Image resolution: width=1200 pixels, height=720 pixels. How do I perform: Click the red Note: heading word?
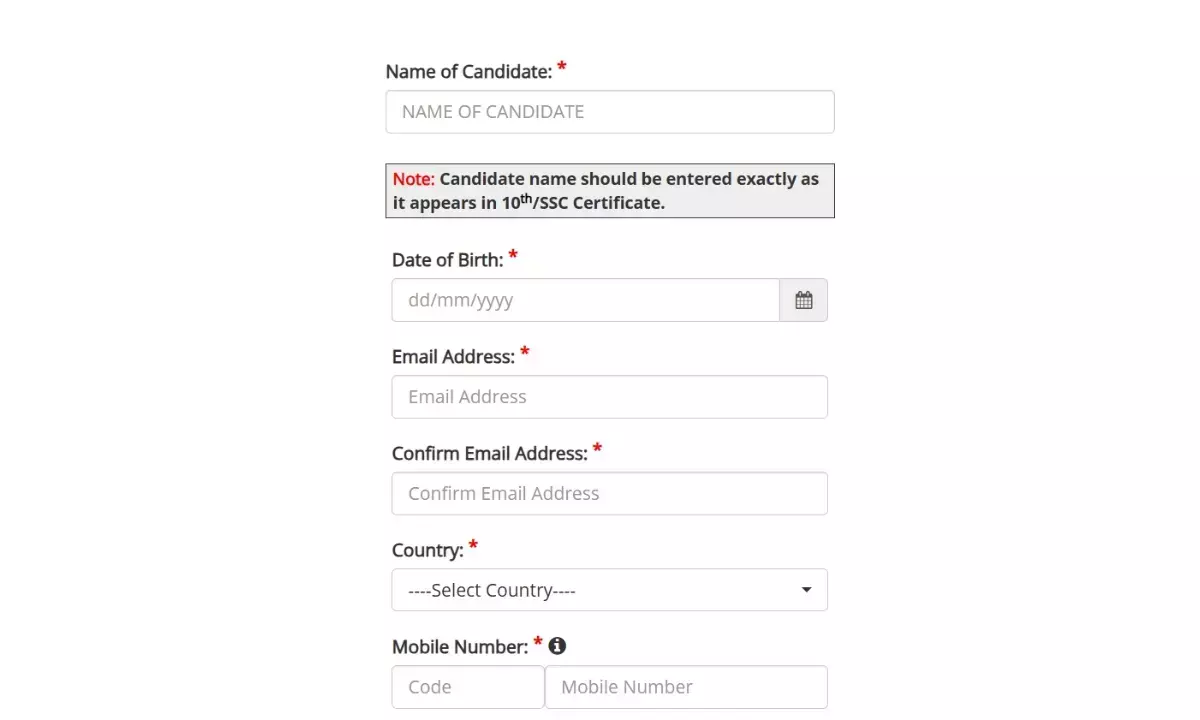click(x=413, y=179)
